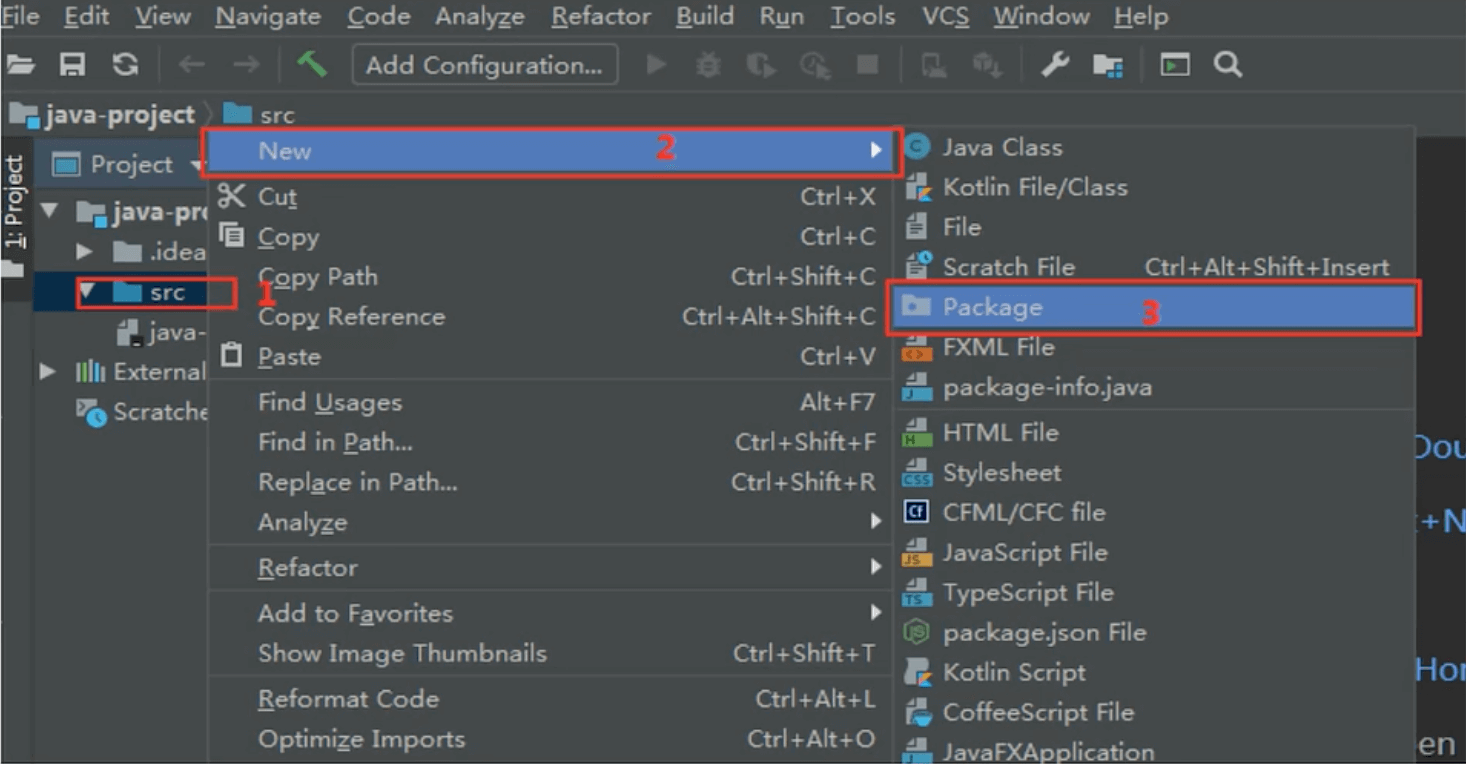Click the terminal window toolbar icon
Screen dimensions: 1466x764
pos(1175,65)
